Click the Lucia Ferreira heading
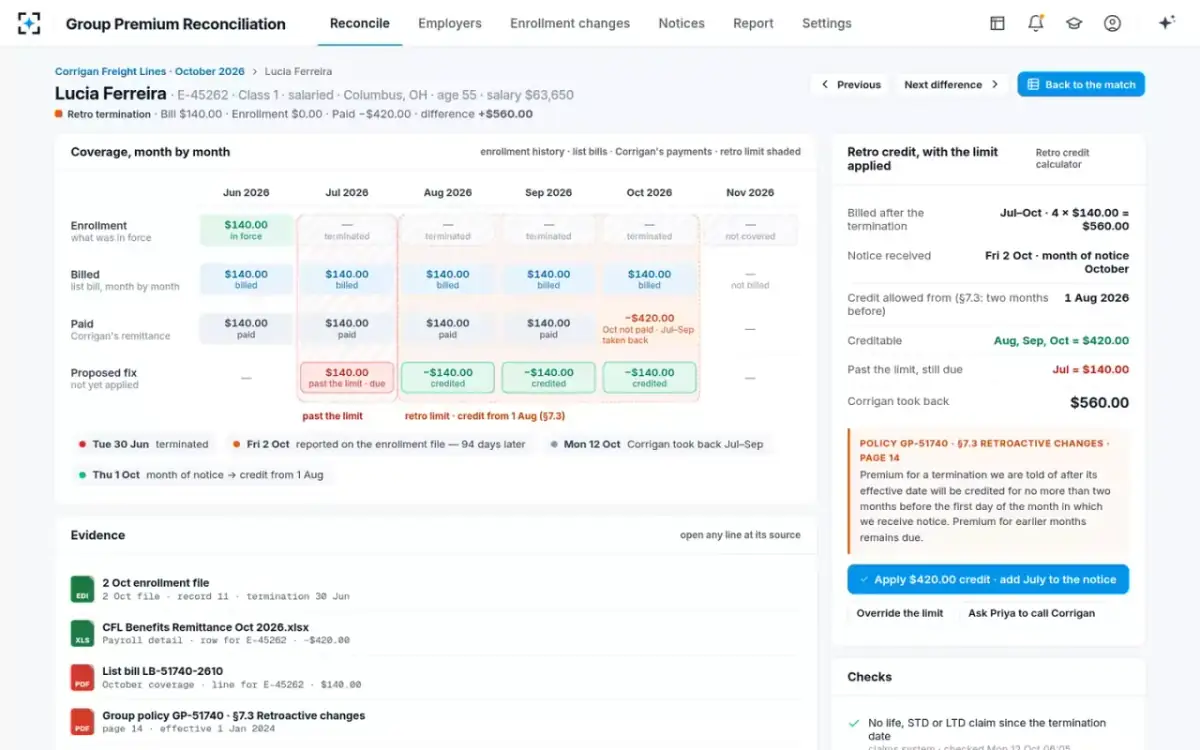 (110, 94)
